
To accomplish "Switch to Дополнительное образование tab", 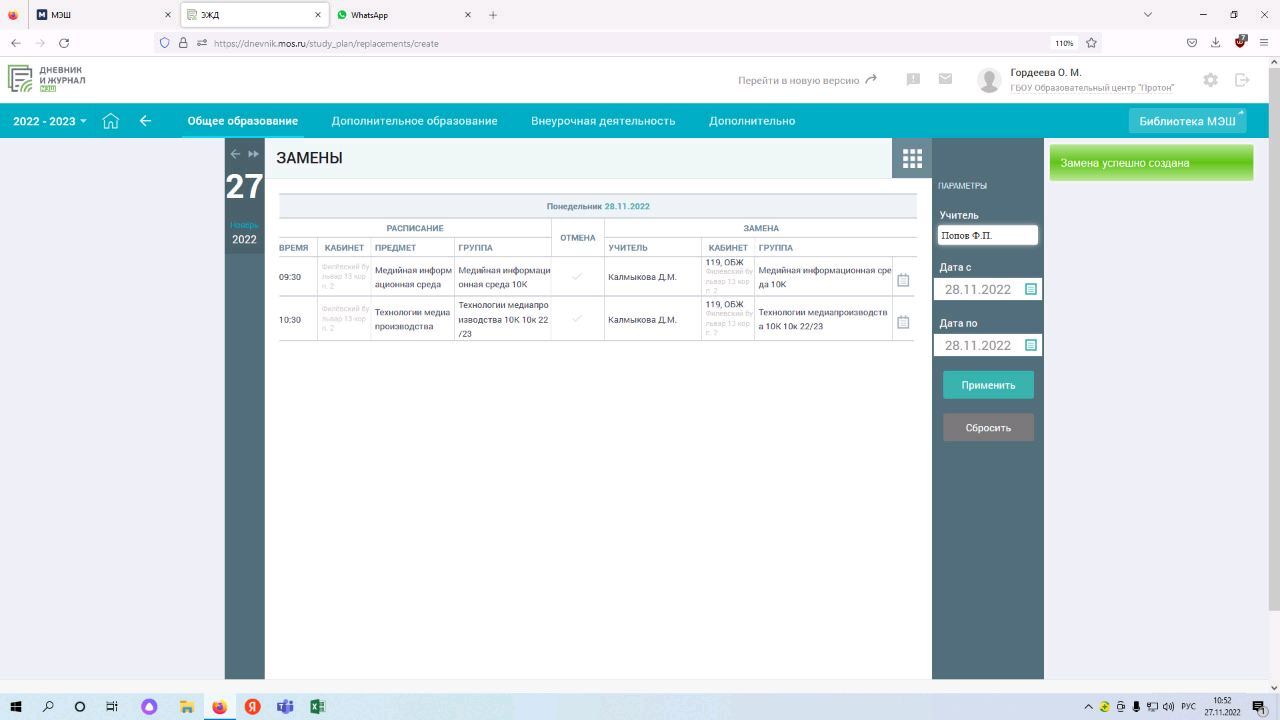I will point(414,121).
